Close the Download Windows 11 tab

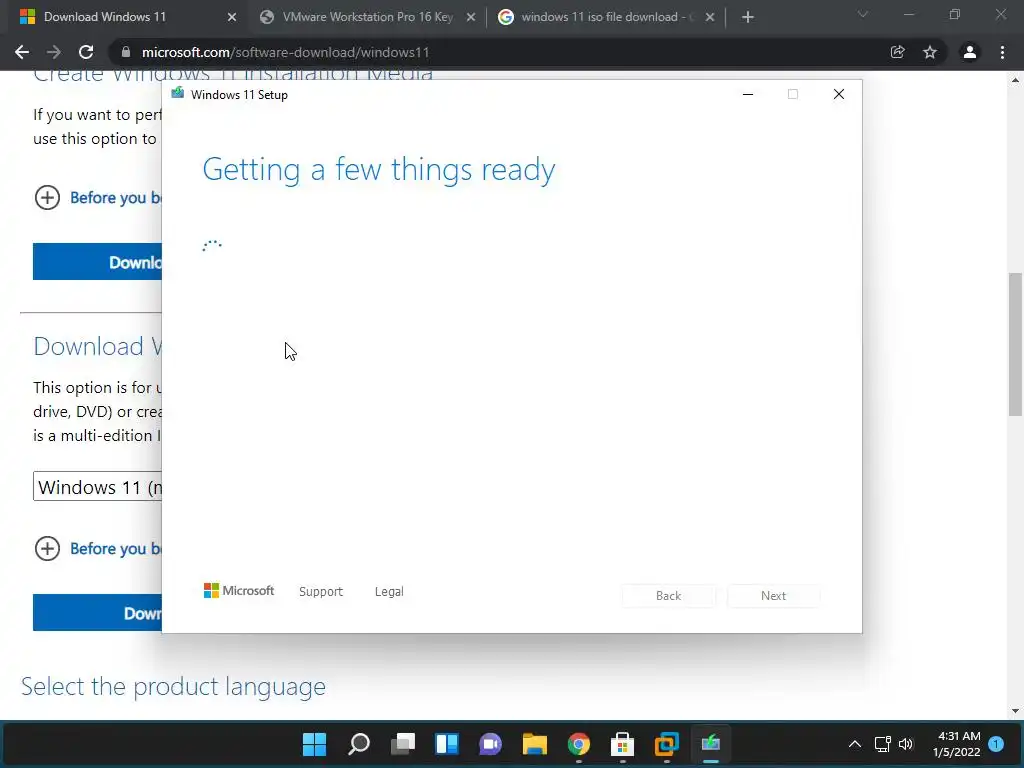[232, 17]
